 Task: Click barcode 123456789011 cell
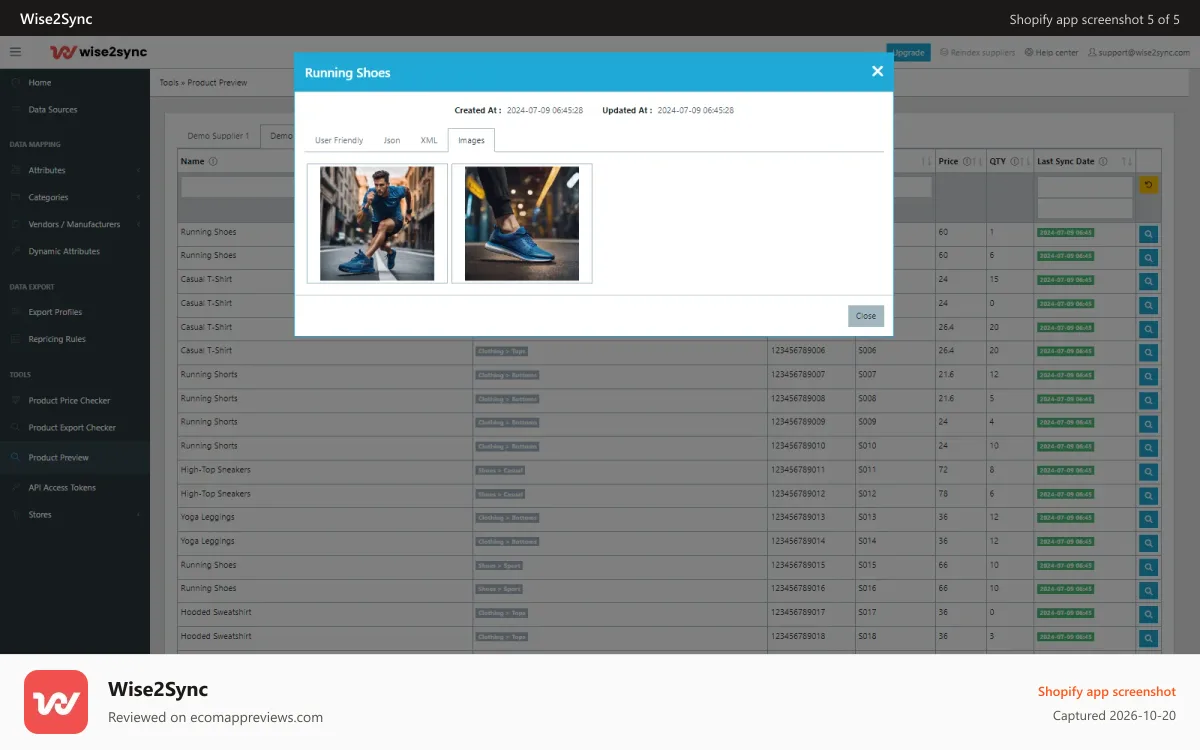click(797, 470)
